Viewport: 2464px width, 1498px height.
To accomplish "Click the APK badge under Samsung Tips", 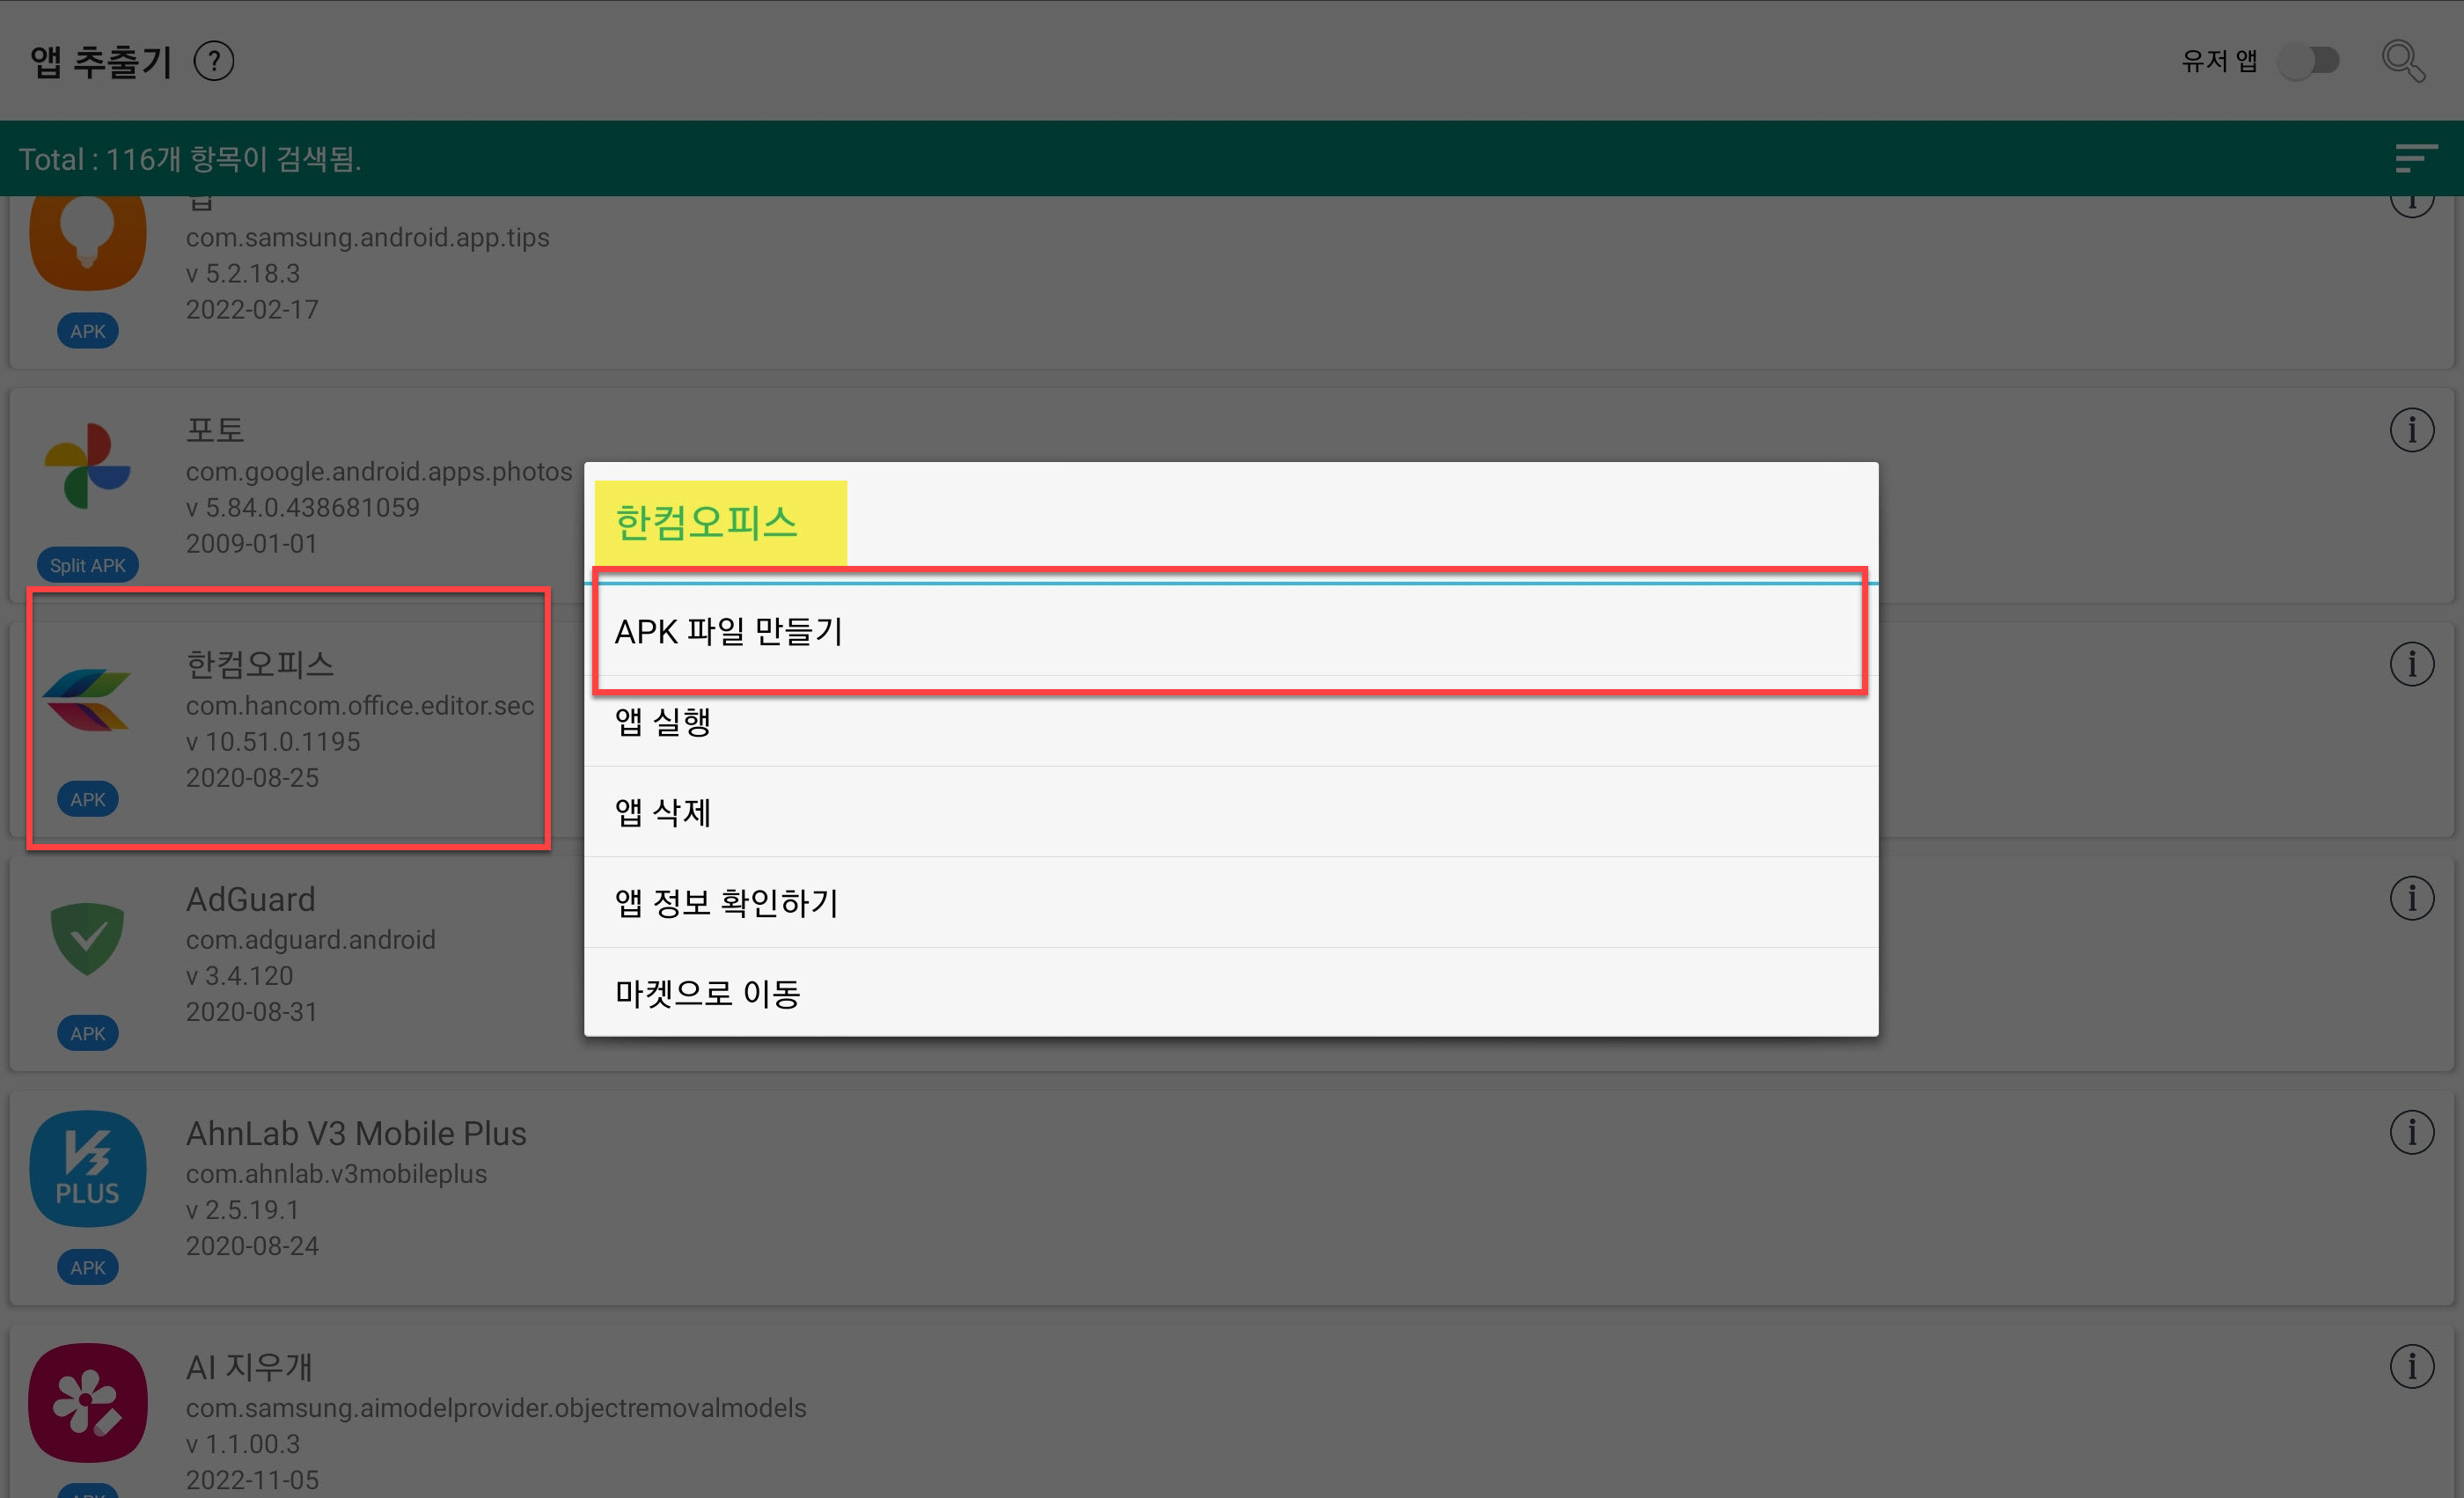I will [x=88, y=331].
